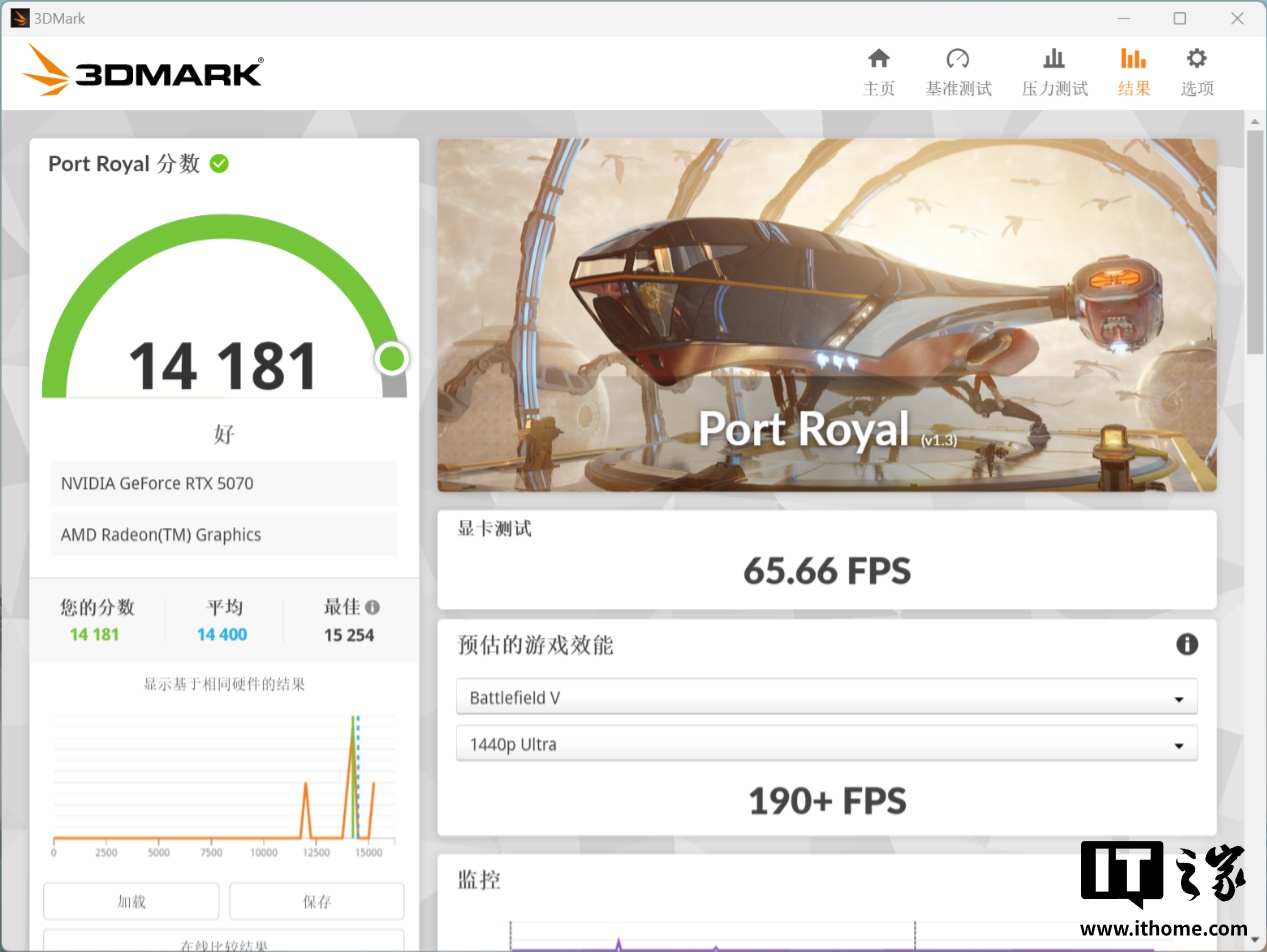Open Options via the gear icon
Screen dimensions: 1267x952
[x=1196, y=58]
